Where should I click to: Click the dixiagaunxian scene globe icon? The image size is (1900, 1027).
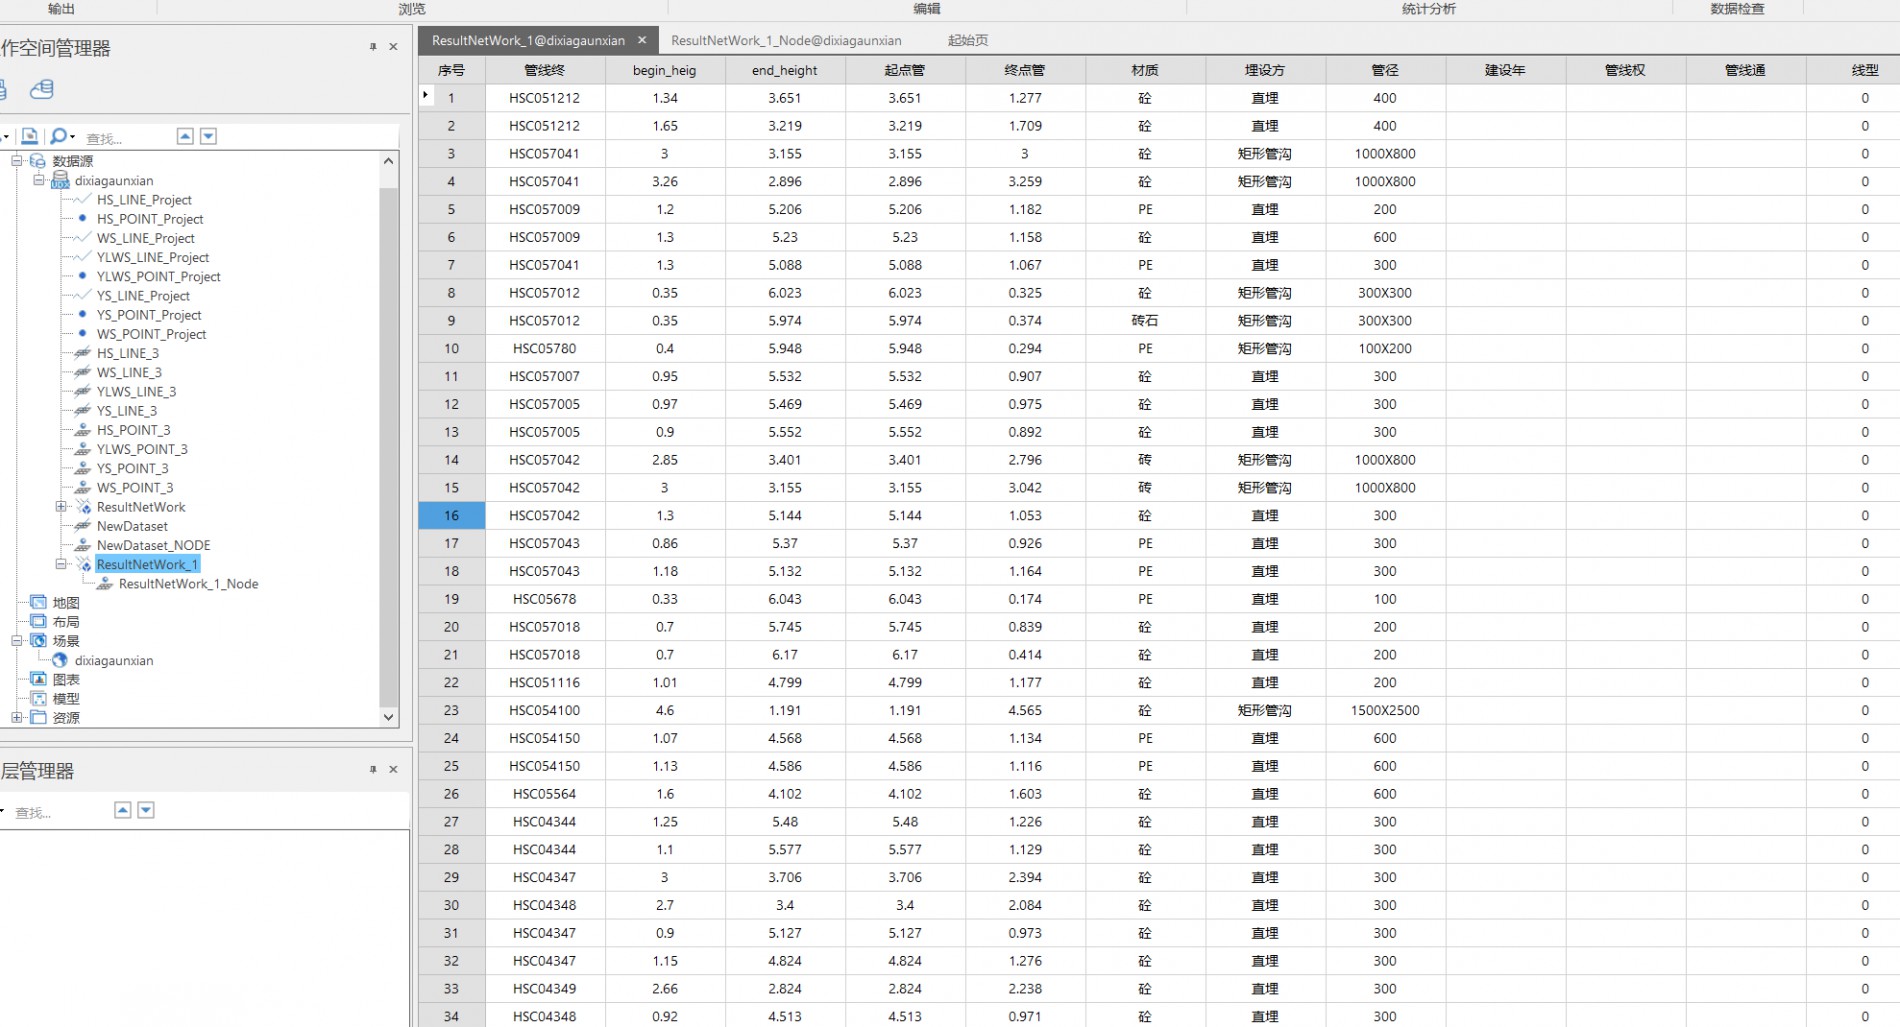[x=60, y=660]
